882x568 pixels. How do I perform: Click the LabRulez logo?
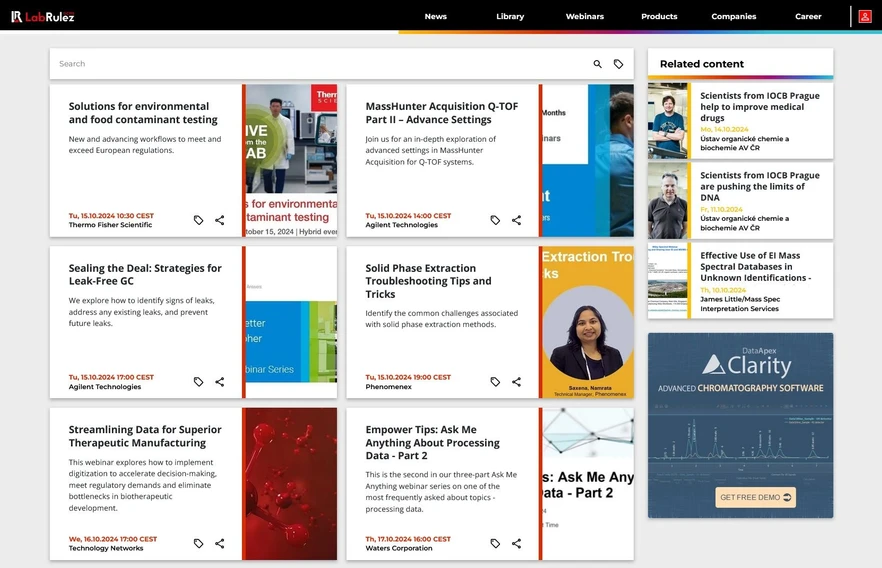[x=43, y=16]
